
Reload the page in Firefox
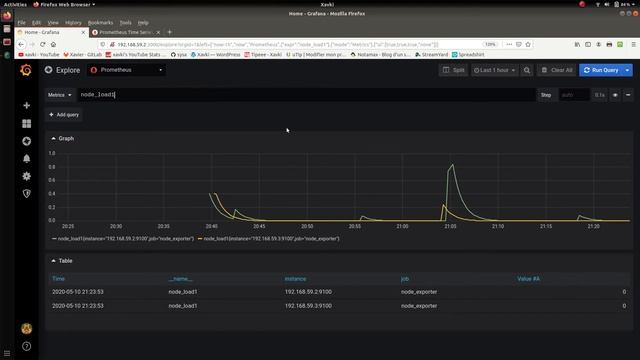point(42,44)
